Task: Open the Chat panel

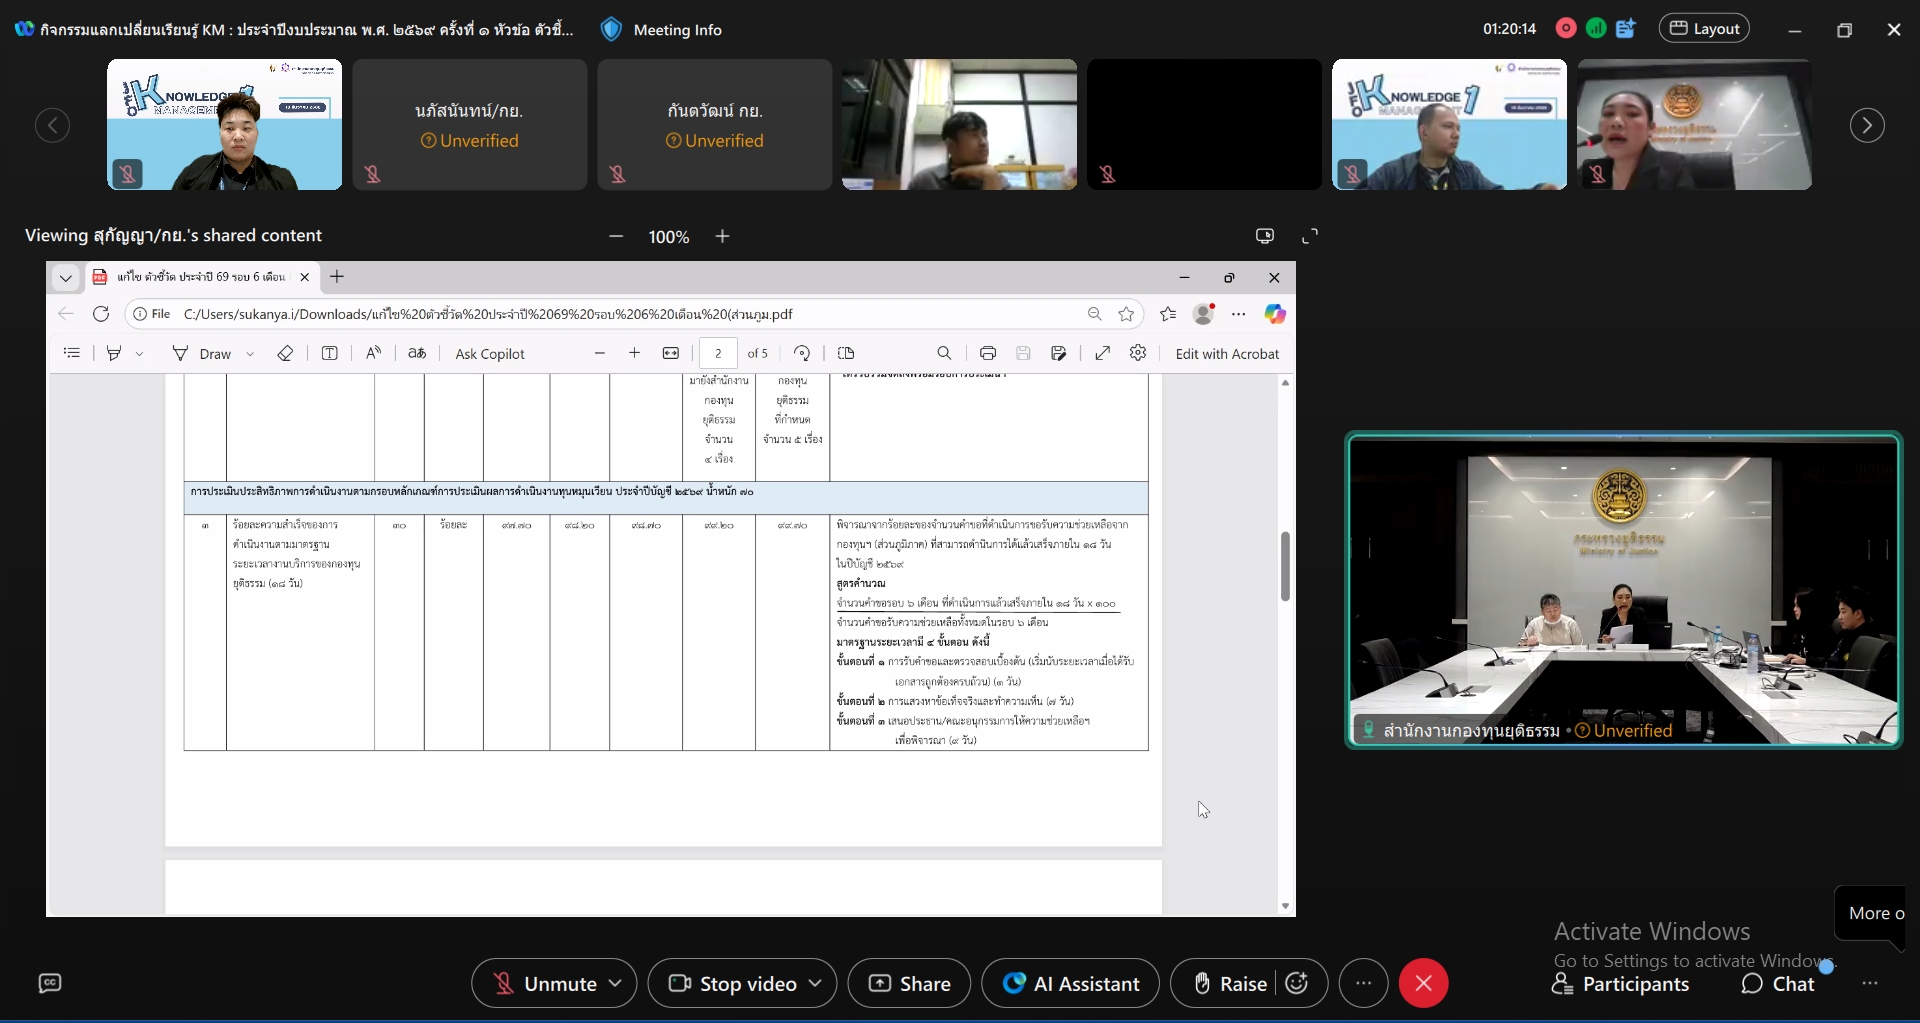Action: coord(1778,985)
